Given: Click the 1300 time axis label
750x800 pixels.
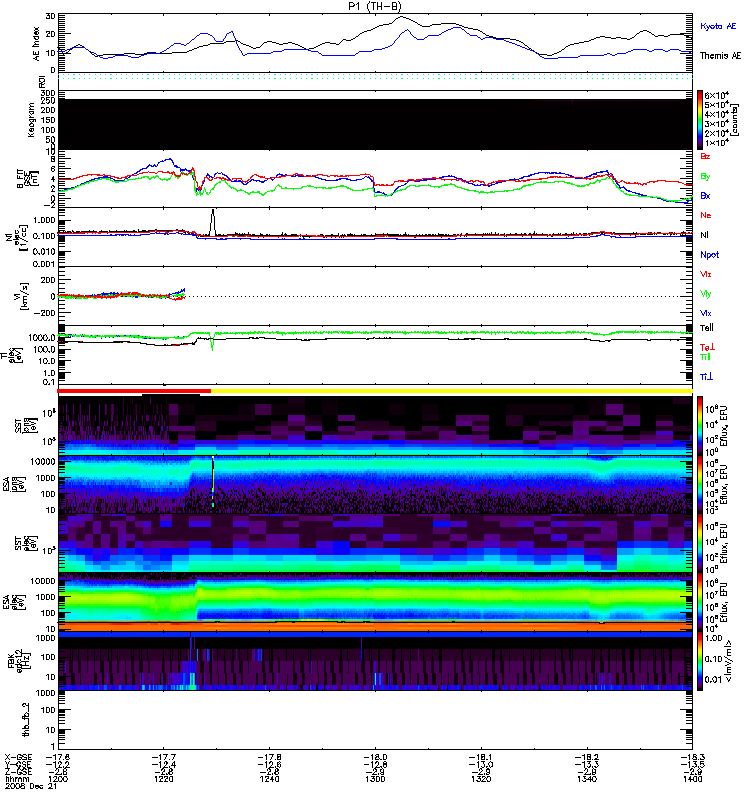Looking at the screenshot, I should coord(375,779).
